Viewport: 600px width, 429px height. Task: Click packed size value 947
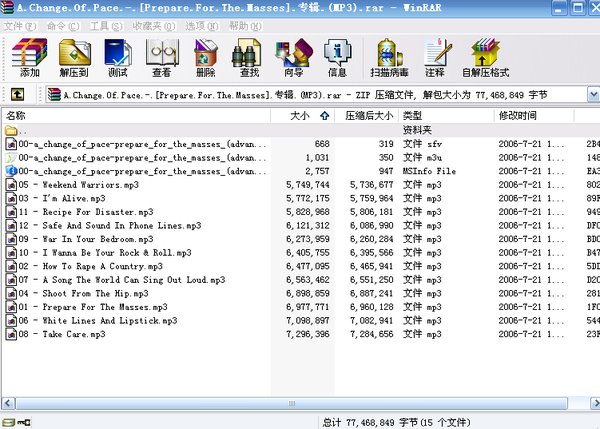tap(386, 171)
